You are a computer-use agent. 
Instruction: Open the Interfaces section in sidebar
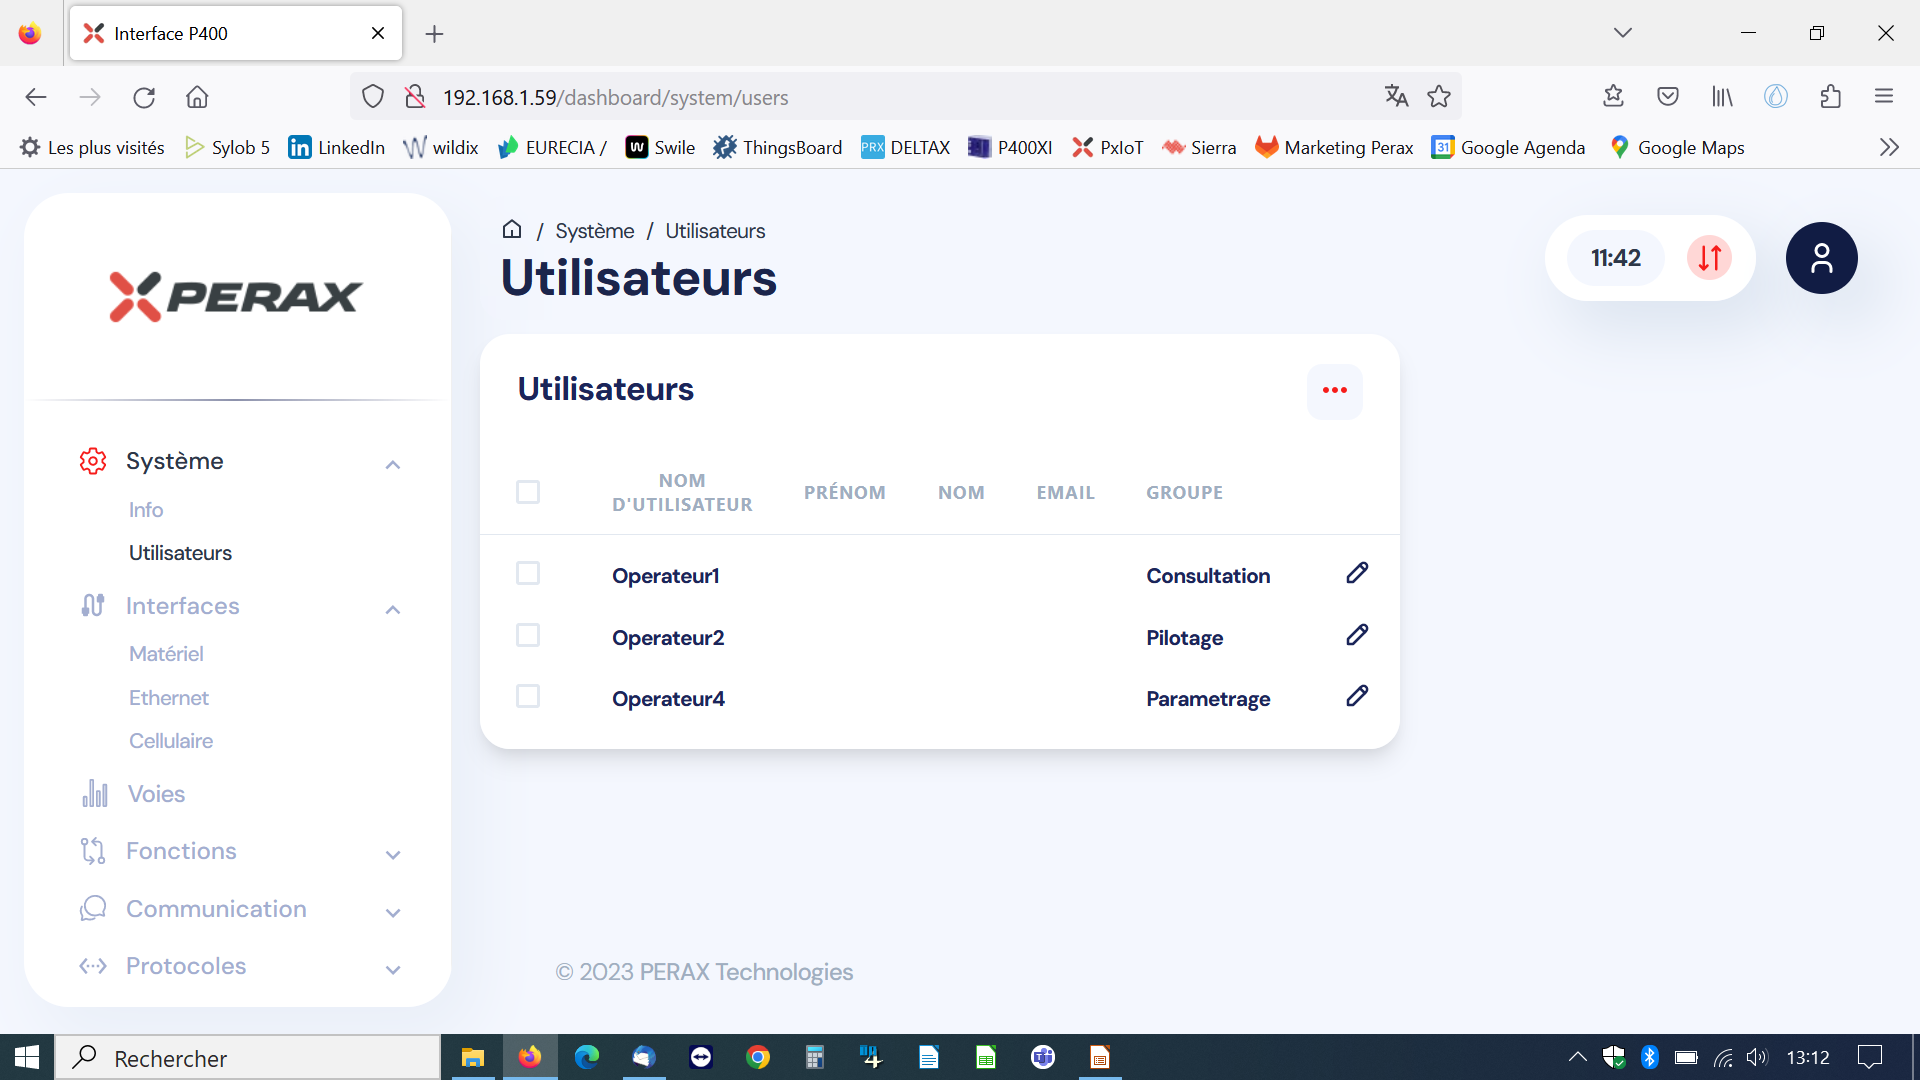click(x=182, y=605)
